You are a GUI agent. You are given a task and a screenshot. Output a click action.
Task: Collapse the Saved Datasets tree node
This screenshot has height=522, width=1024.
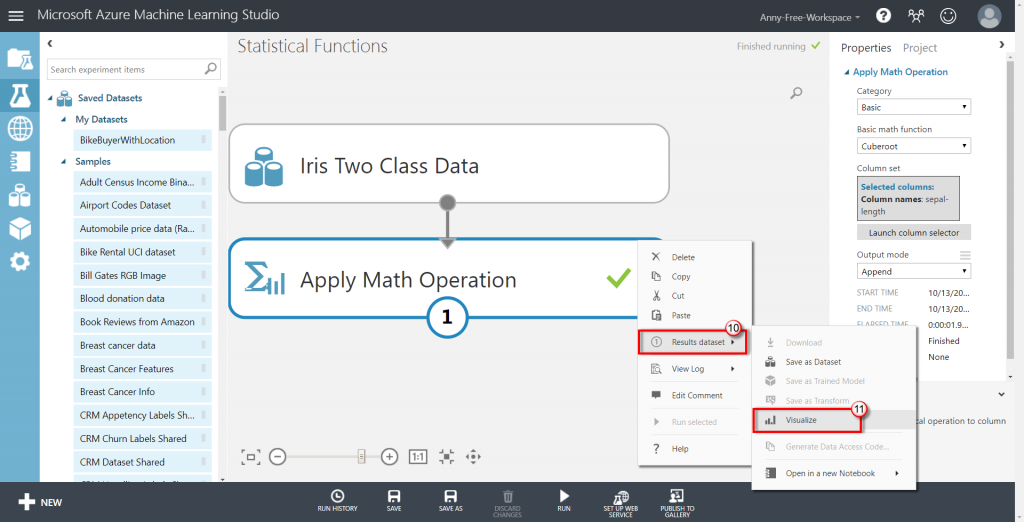tap(50, 98)
